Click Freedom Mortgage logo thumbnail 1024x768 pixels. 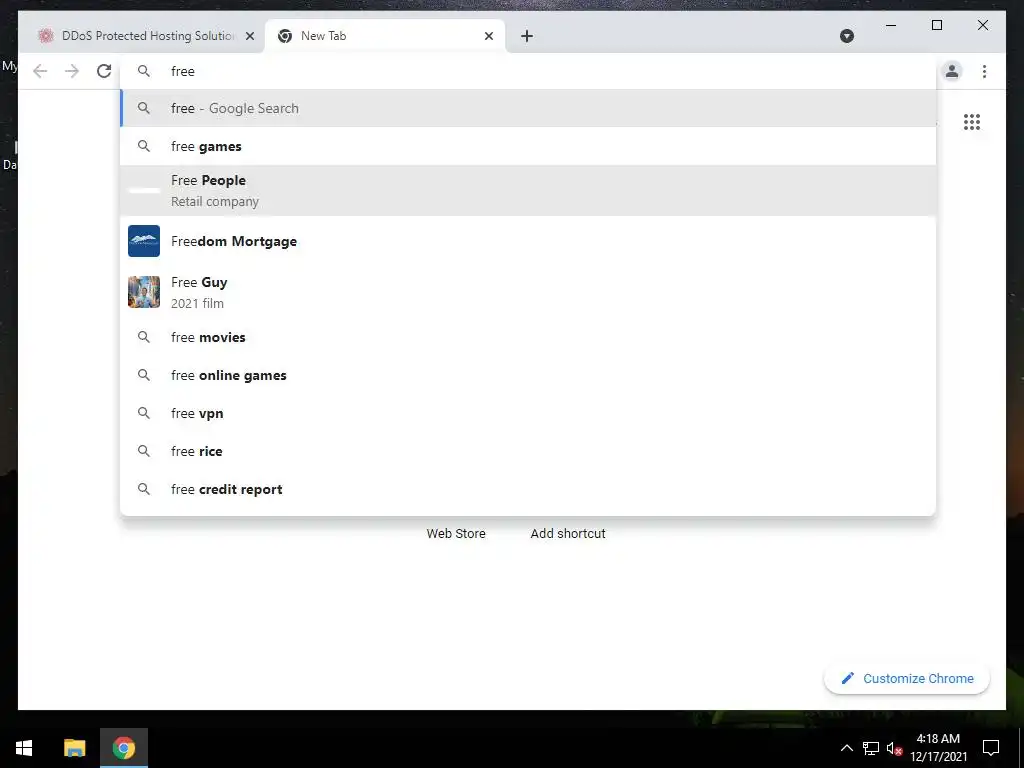[x=144, y=241]
